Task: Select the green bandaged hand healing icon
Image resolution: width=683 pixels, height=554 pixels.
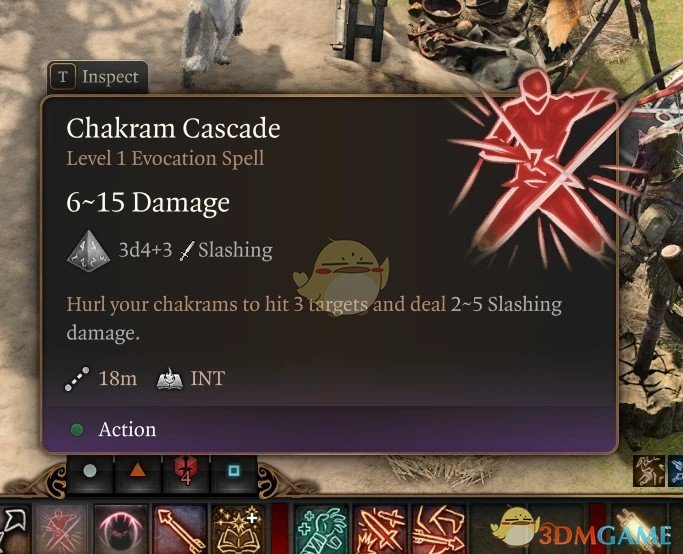Action: (x=321, y=530)
